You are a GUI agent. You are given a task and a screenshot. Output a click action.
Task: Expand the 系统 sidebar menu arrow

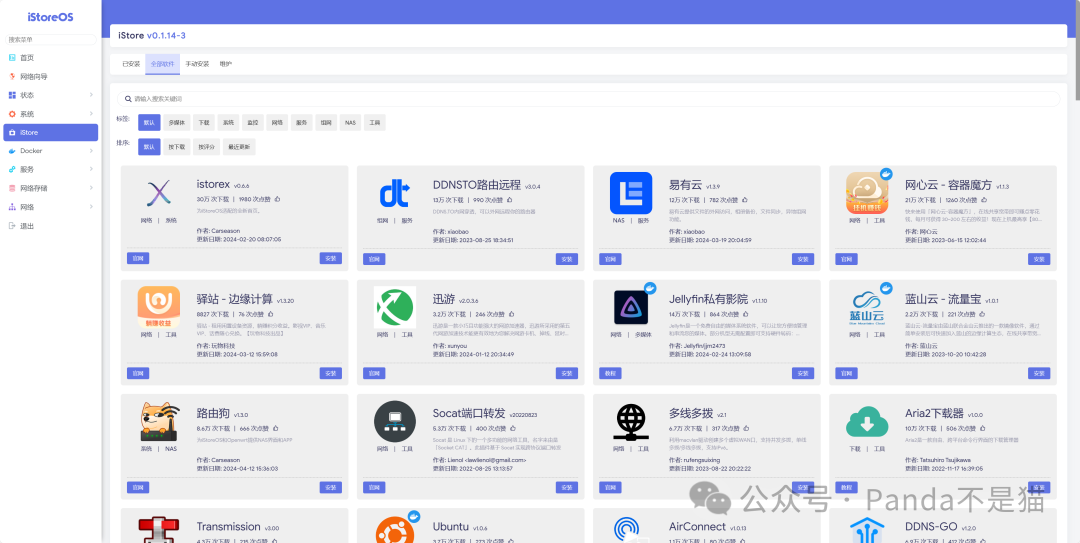(x=91, y=114)
